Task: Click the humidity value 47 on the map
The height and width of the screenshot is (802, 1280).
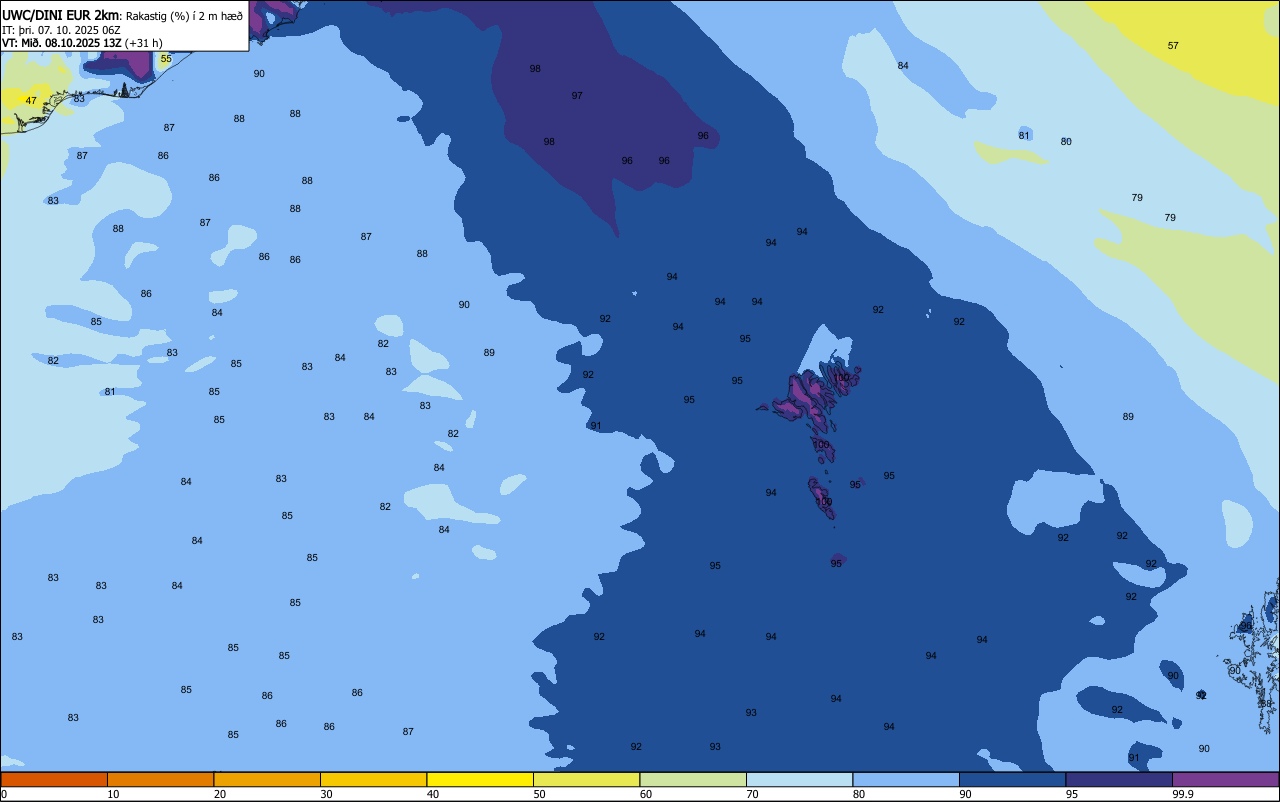Action: coord(31,101)
